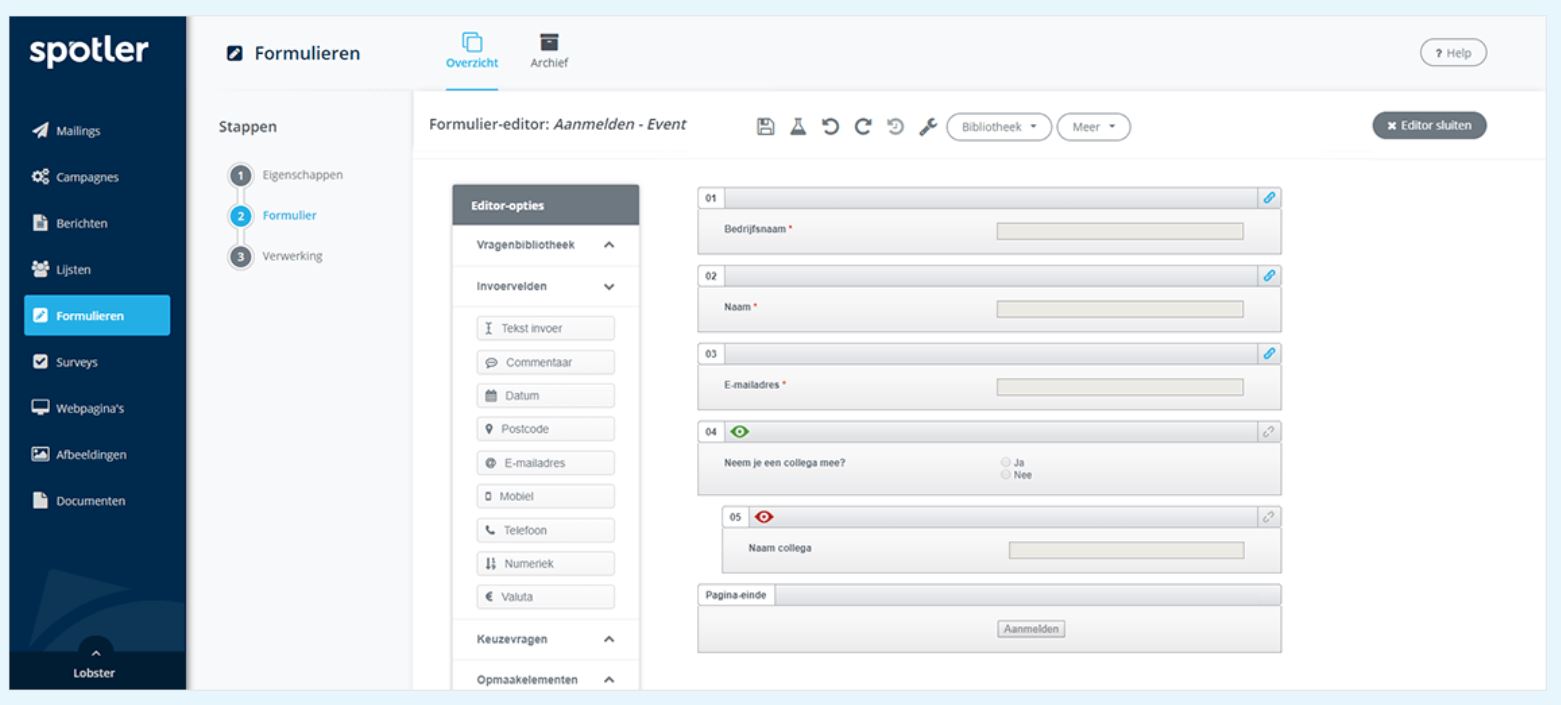The width and height of the screenshot is (1561, 705).
Task: Switch to the Archief tab
Action: pos(549,51)
